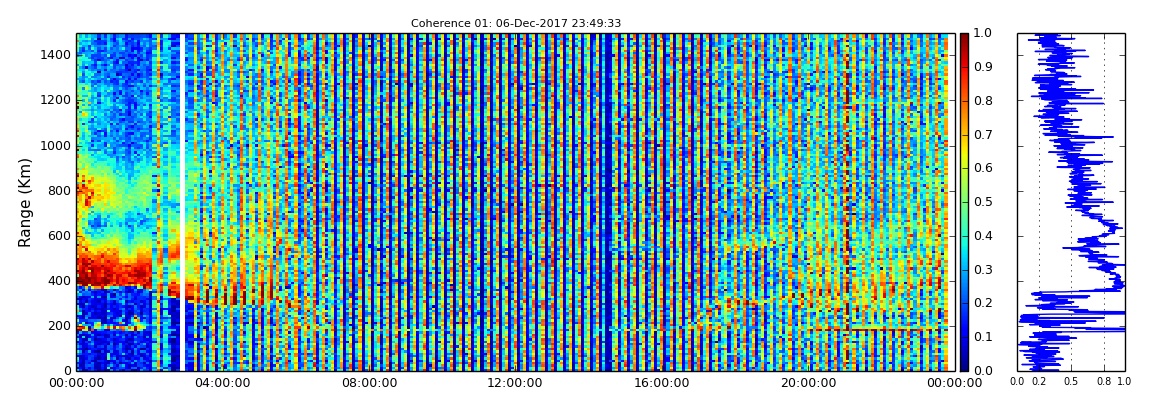1150x407 pixels.
Task: Click the 0.1 colorbar tick label
Action: pos(982,337)
